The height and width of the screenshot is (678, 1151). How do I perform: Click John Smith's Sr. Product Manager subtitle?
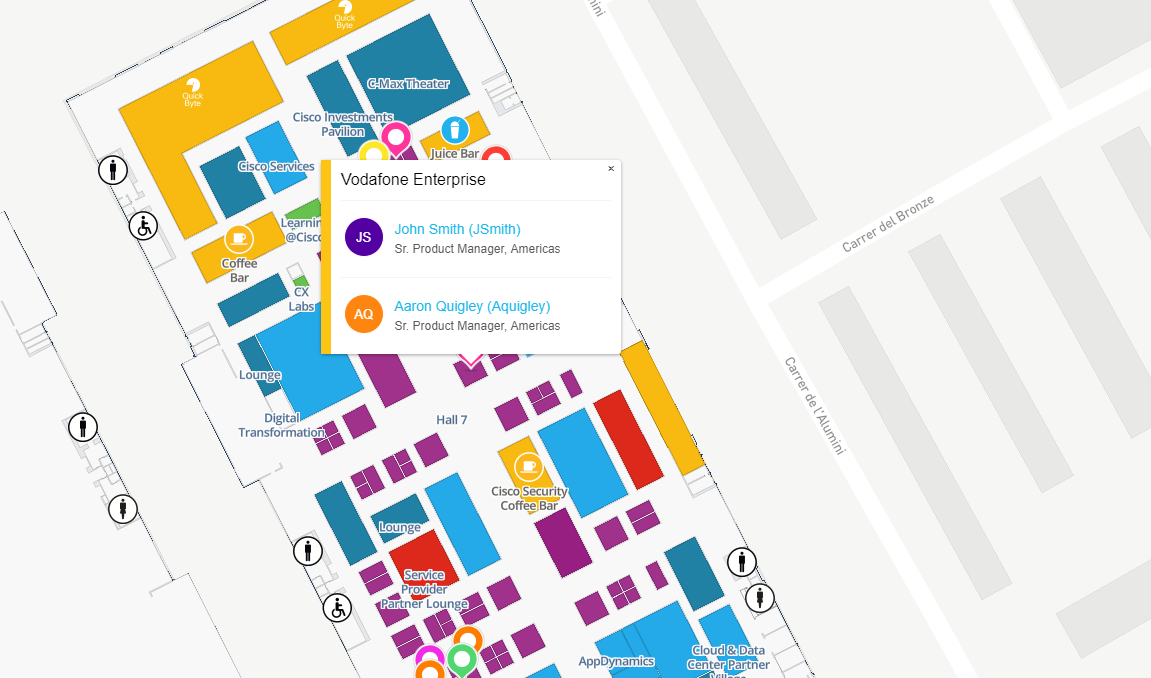(477, 249)
